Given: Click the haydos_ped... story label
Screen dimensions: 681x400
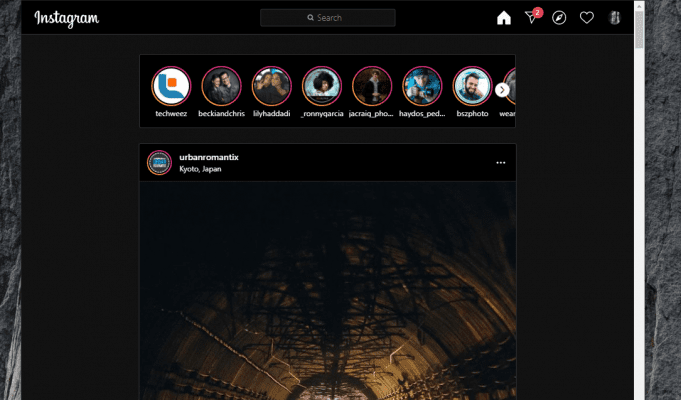Looking at the screenshot, I should coord(422,114).
